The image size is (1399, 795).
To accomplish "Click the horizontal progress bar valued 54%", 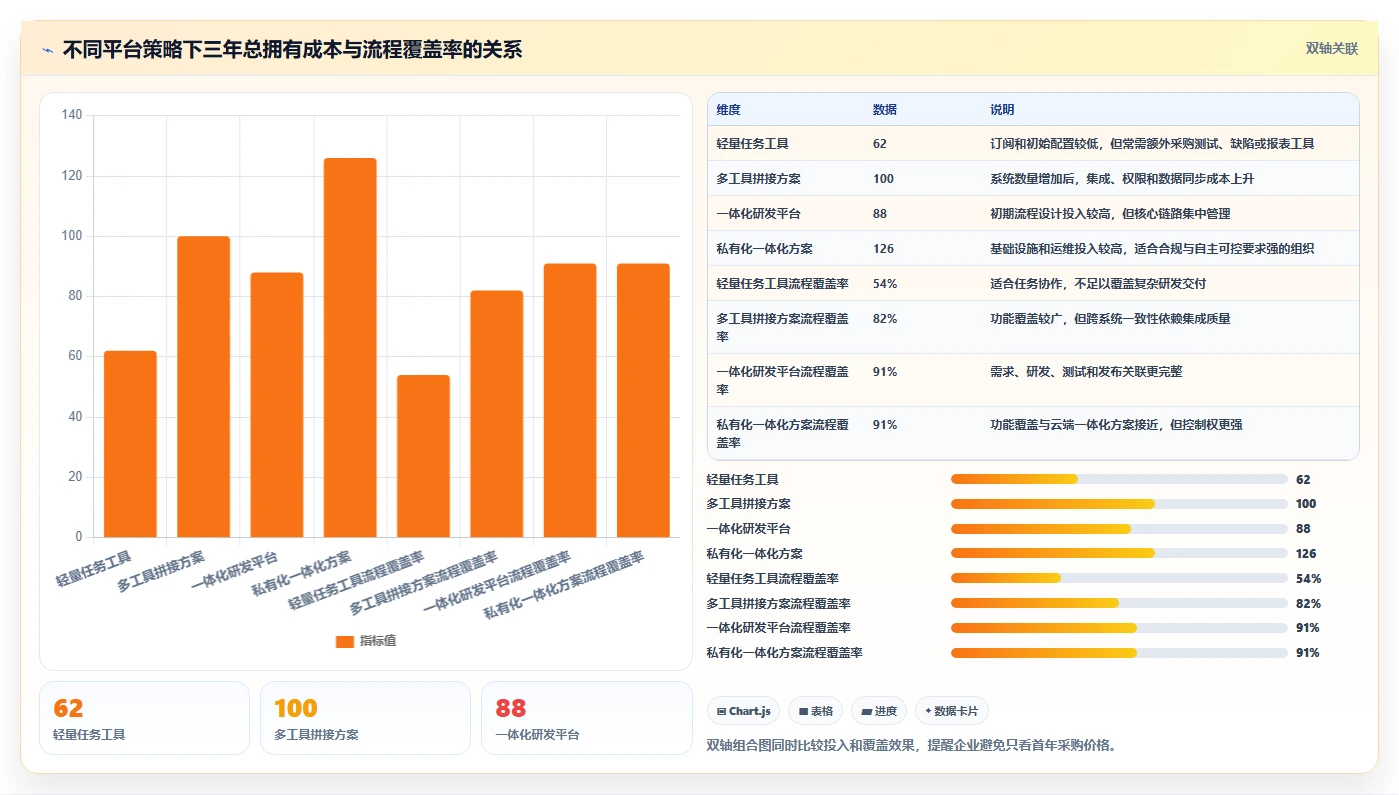I will (1119, 578).
